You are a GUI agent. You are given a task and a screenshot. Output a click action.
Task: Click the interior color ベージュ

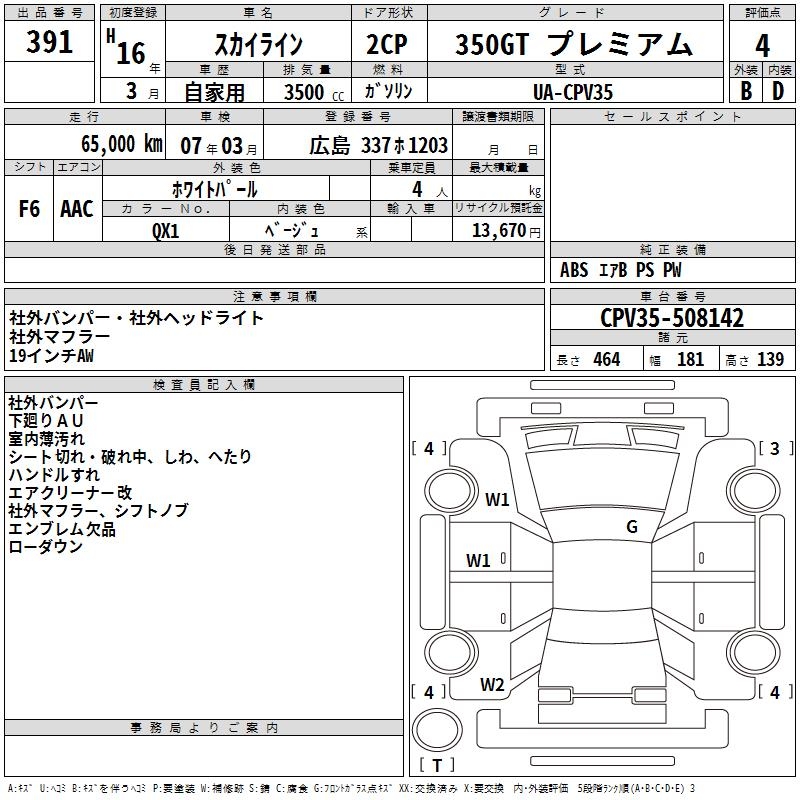click(x=291, y=231)
